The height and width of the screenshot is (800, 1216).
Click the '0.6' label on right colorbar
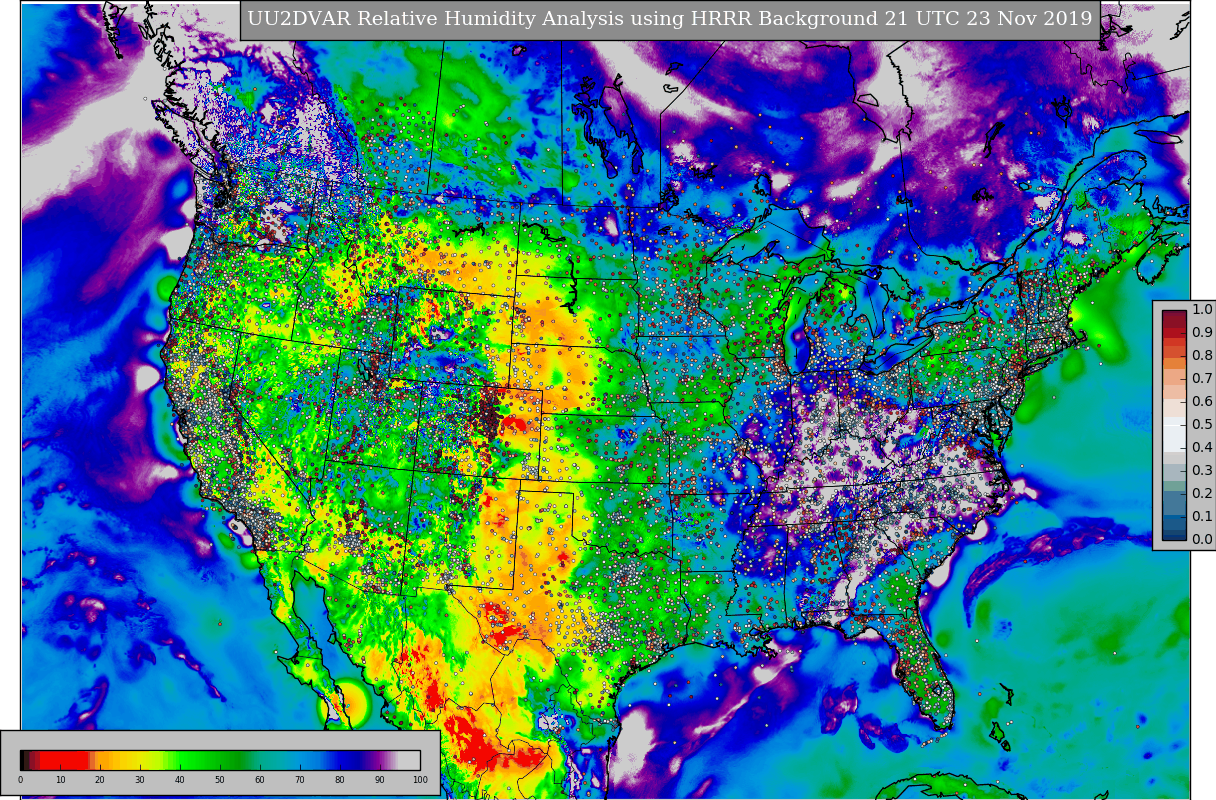coord(1202,401)
